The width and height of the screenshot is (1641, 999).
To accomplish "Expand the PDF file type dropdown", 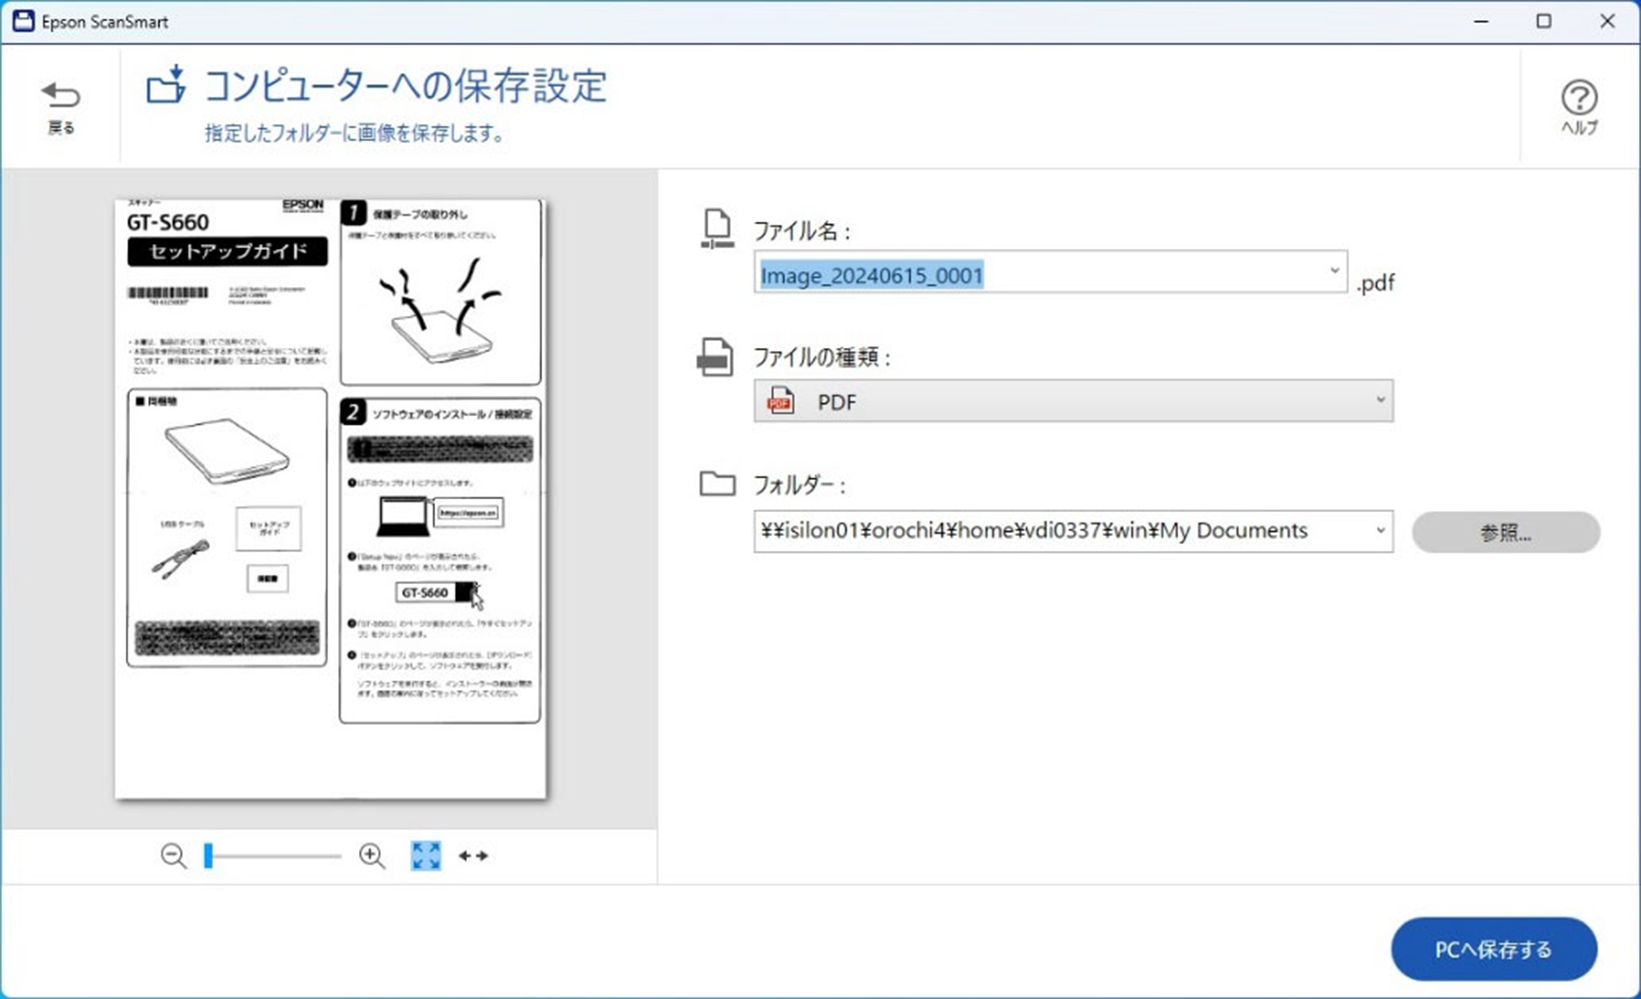I will click(1381, 401).
